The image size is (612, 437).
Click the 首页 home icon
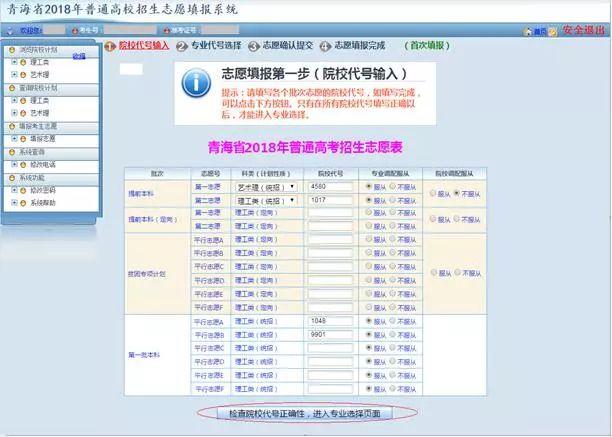(x=528, y=32)
